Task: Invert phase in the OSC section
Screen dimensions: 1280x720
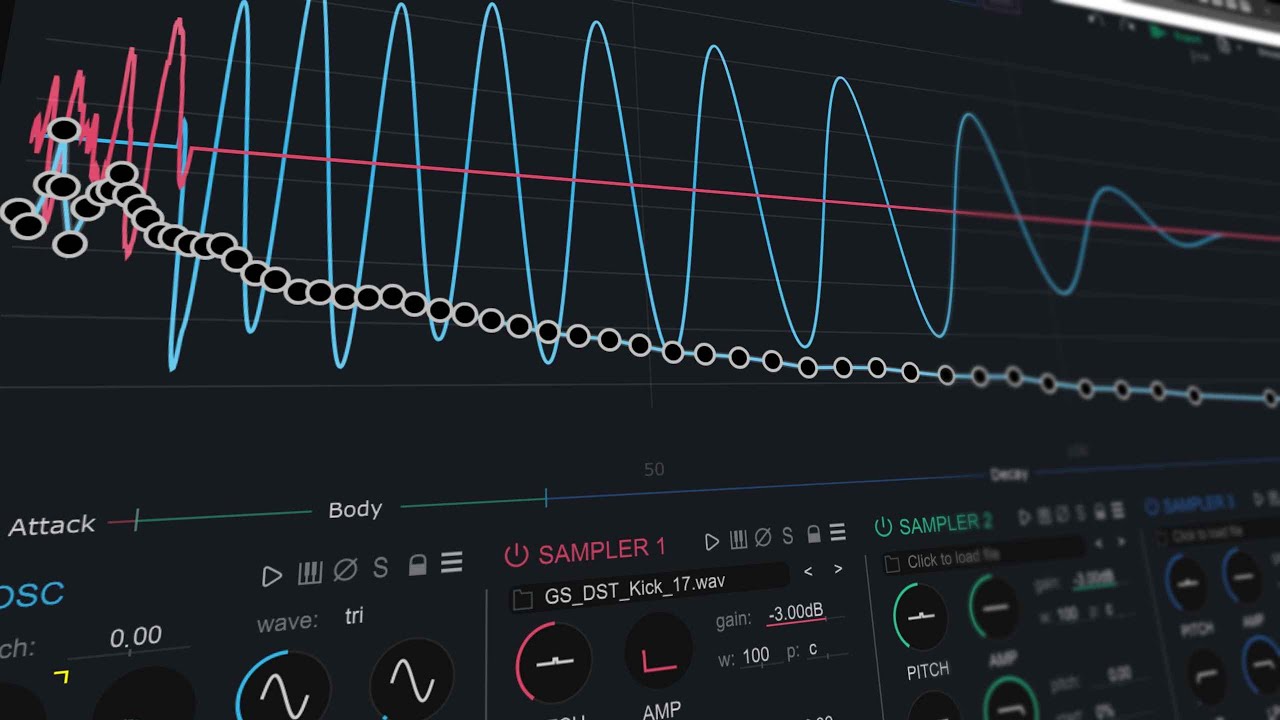Action: 345,571
